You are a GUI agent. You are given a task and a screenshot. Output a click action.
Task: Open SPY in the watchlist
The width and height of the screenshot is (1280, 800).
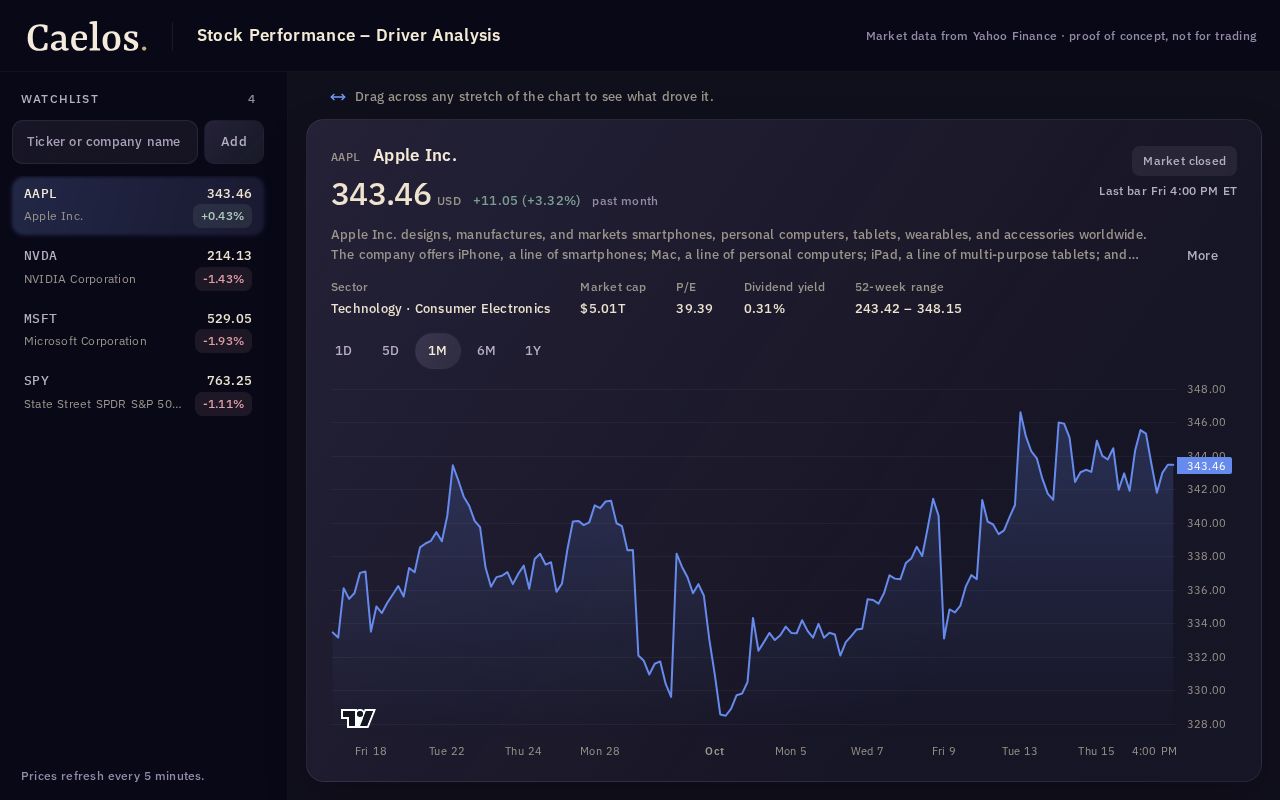[x=138, y=392]
